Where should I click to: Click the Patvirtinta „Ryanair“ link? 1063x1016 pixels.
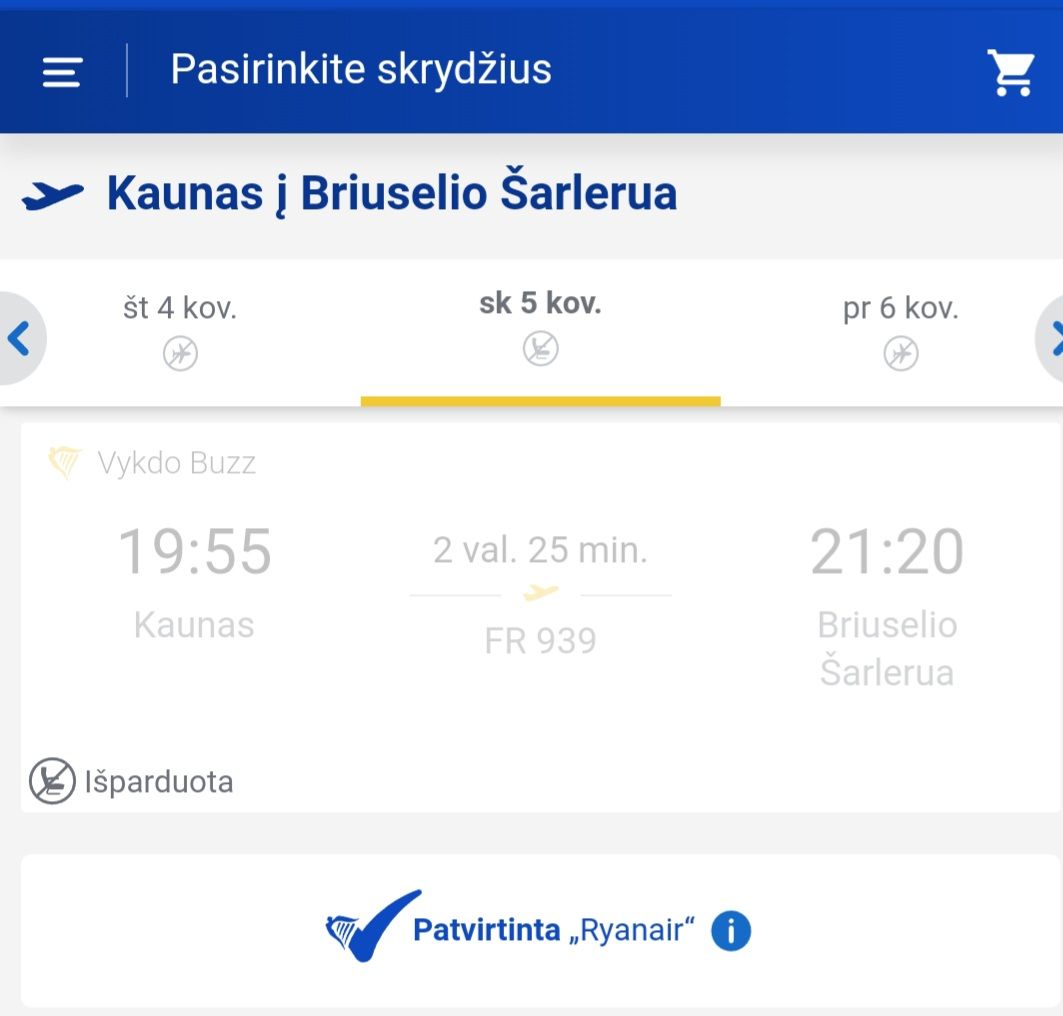pos(553,931)
